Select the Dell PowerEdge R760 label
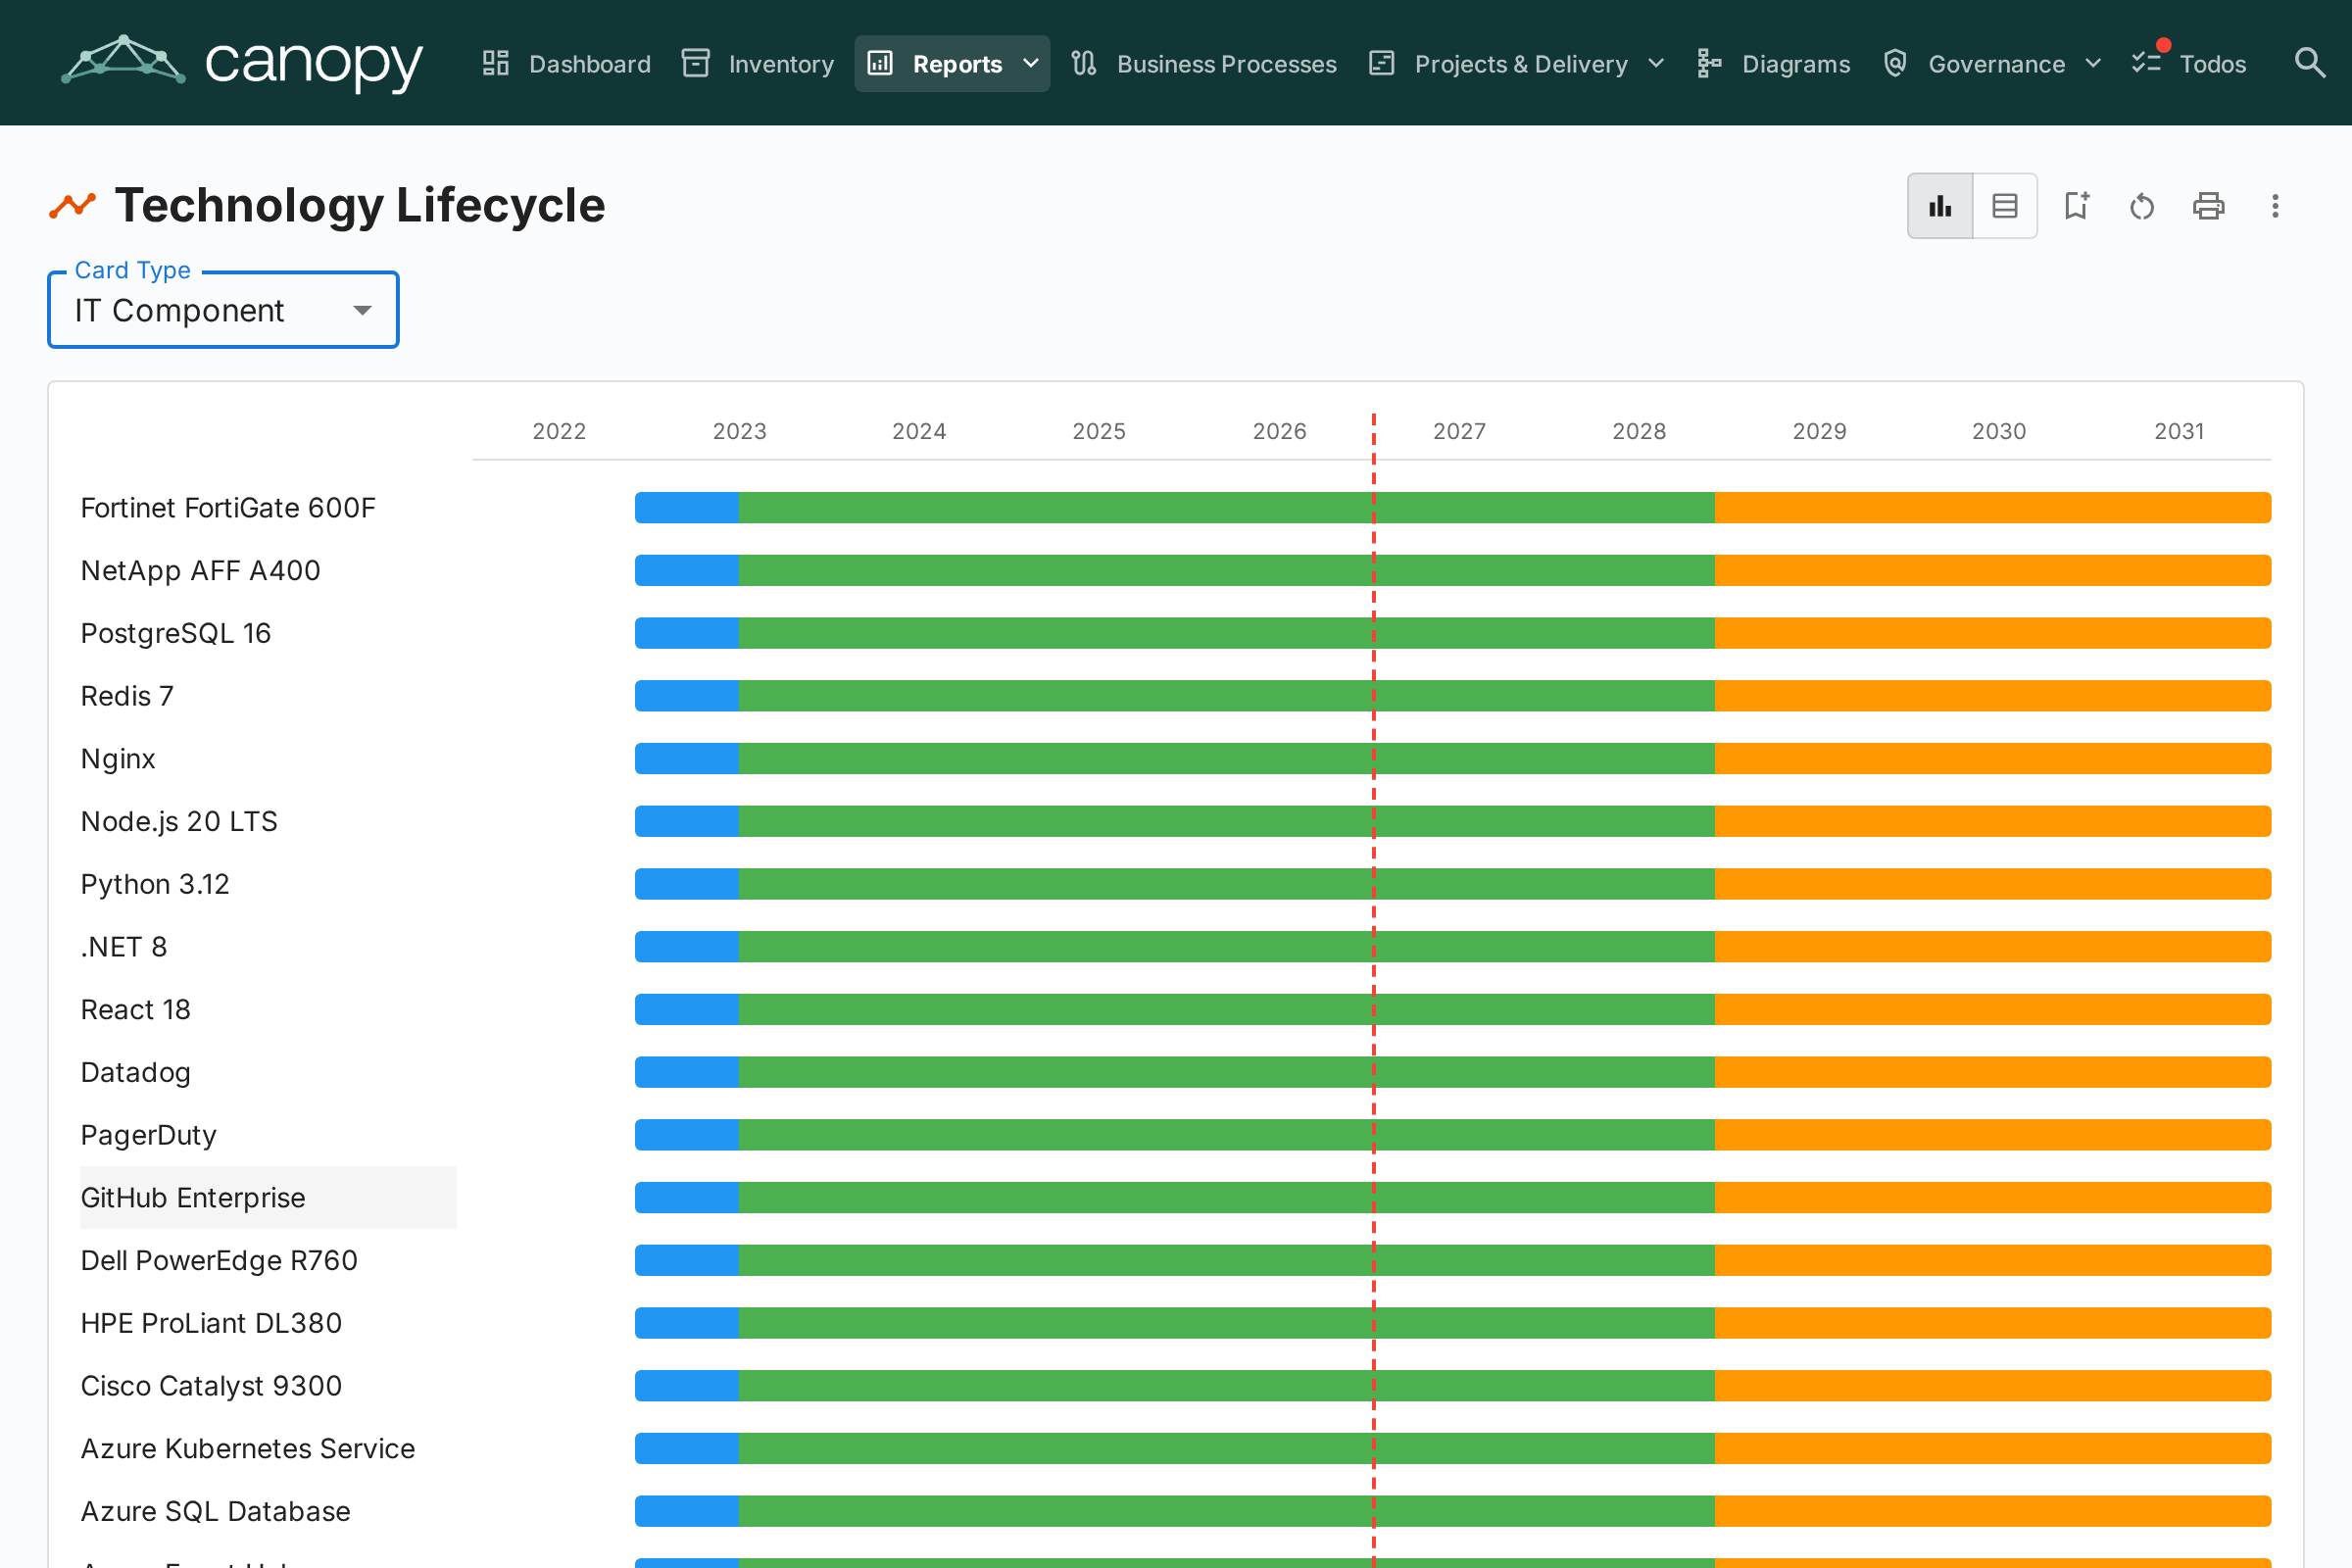 click(219, 1261)
